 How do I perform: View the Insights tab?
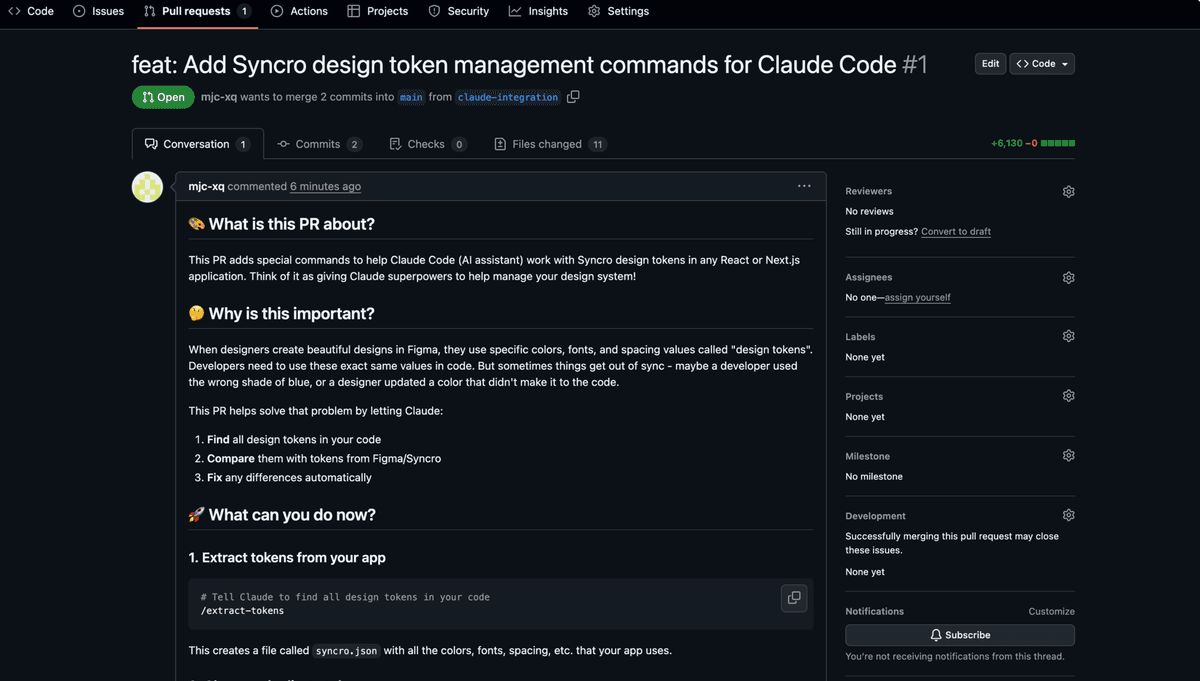[538, 11]
